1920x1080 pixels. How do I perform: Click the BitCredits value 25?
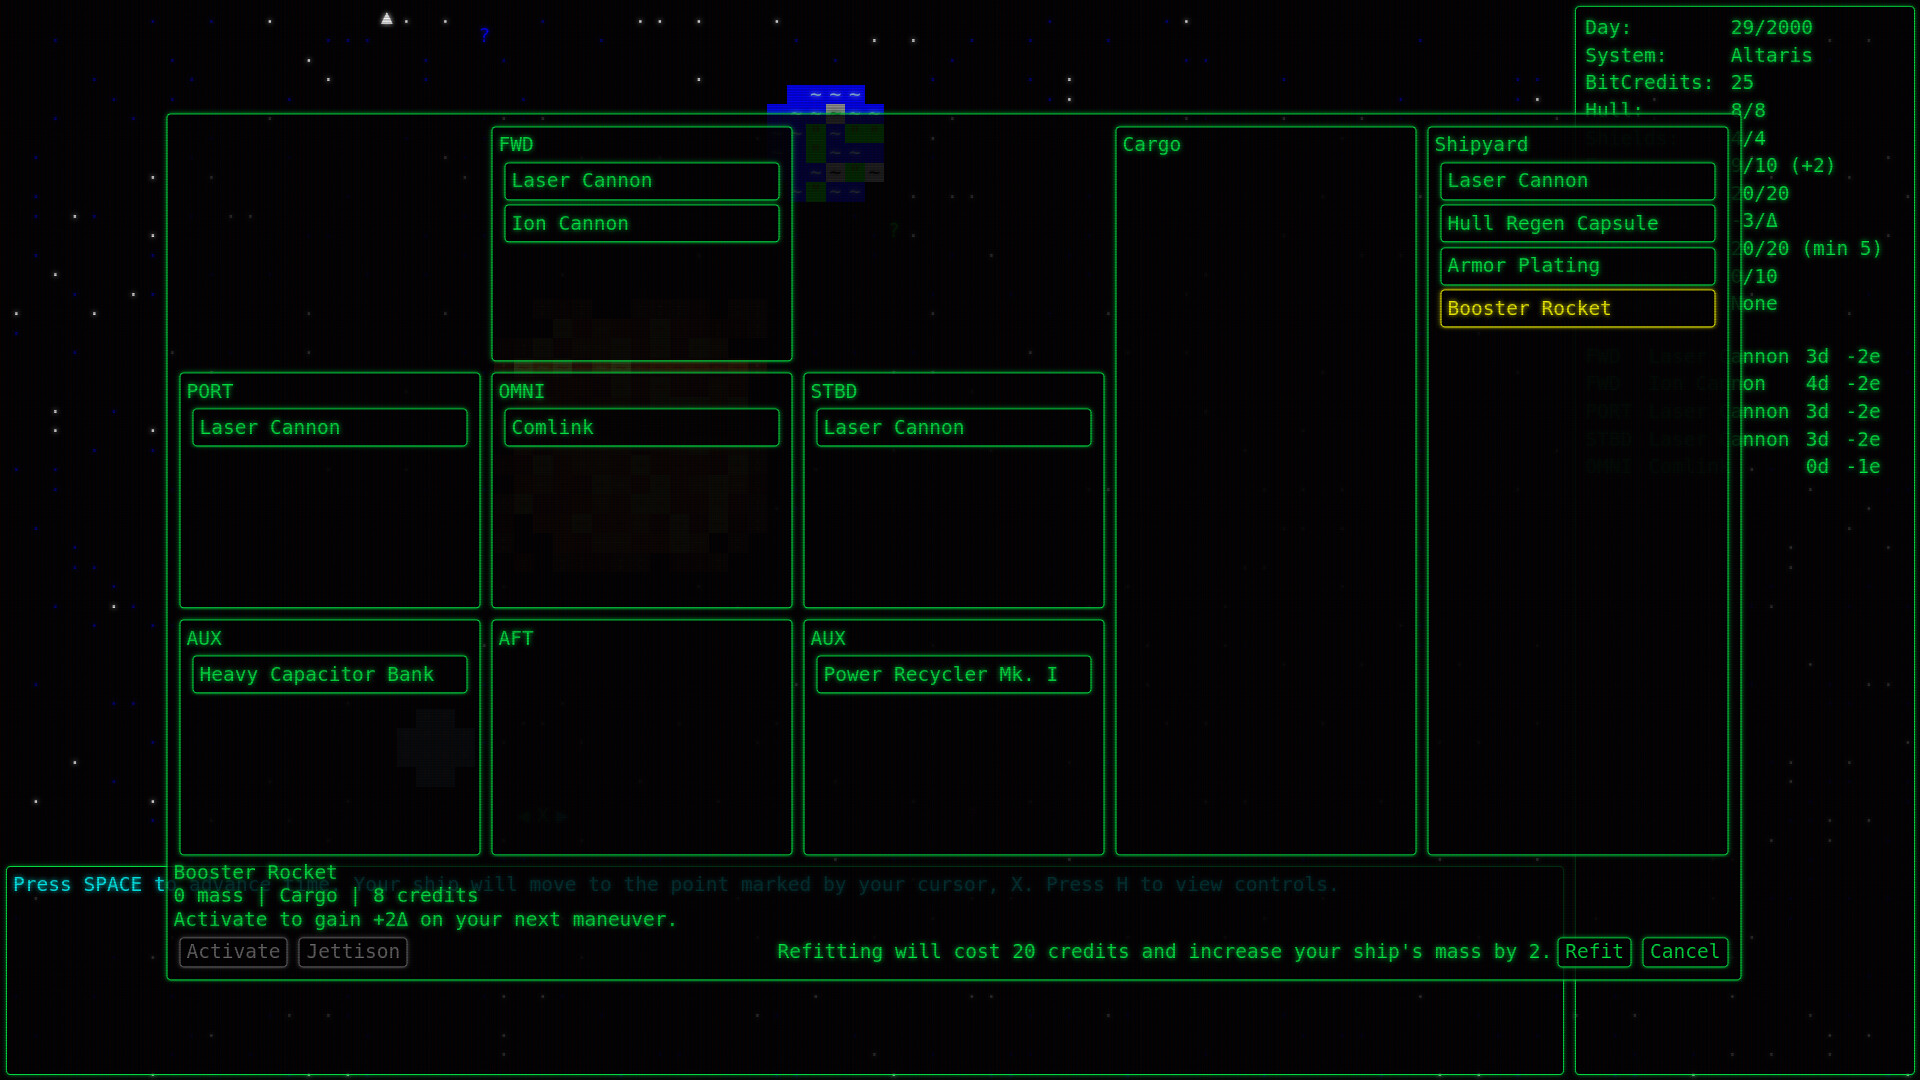[x=1742, y=82]
